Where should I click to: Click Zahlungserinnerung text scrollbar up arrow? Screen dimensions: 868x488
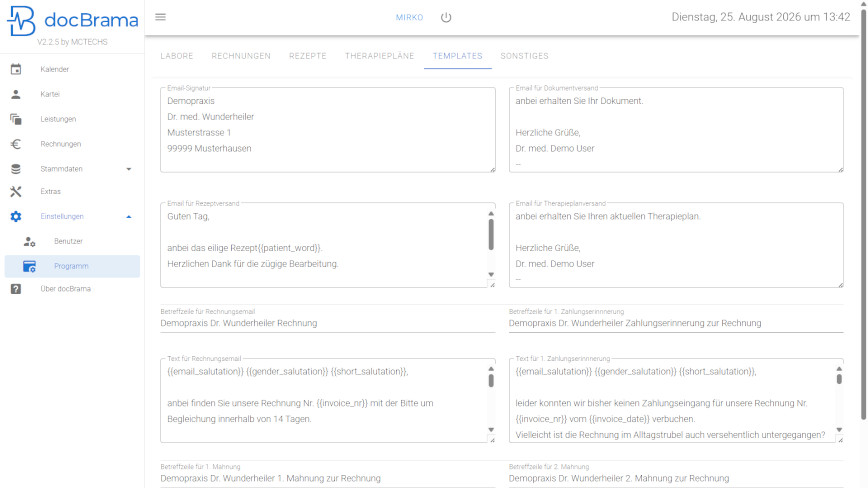click(839, 369)
